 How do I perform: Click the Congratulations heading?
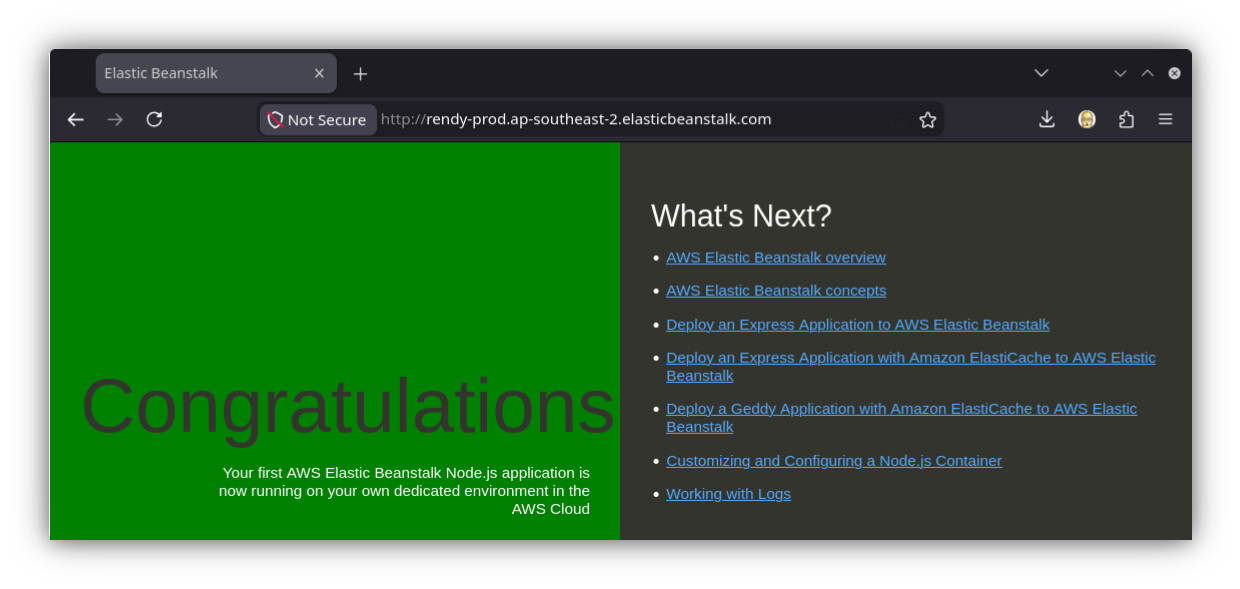pyautogui.click(x=348, y=407)
